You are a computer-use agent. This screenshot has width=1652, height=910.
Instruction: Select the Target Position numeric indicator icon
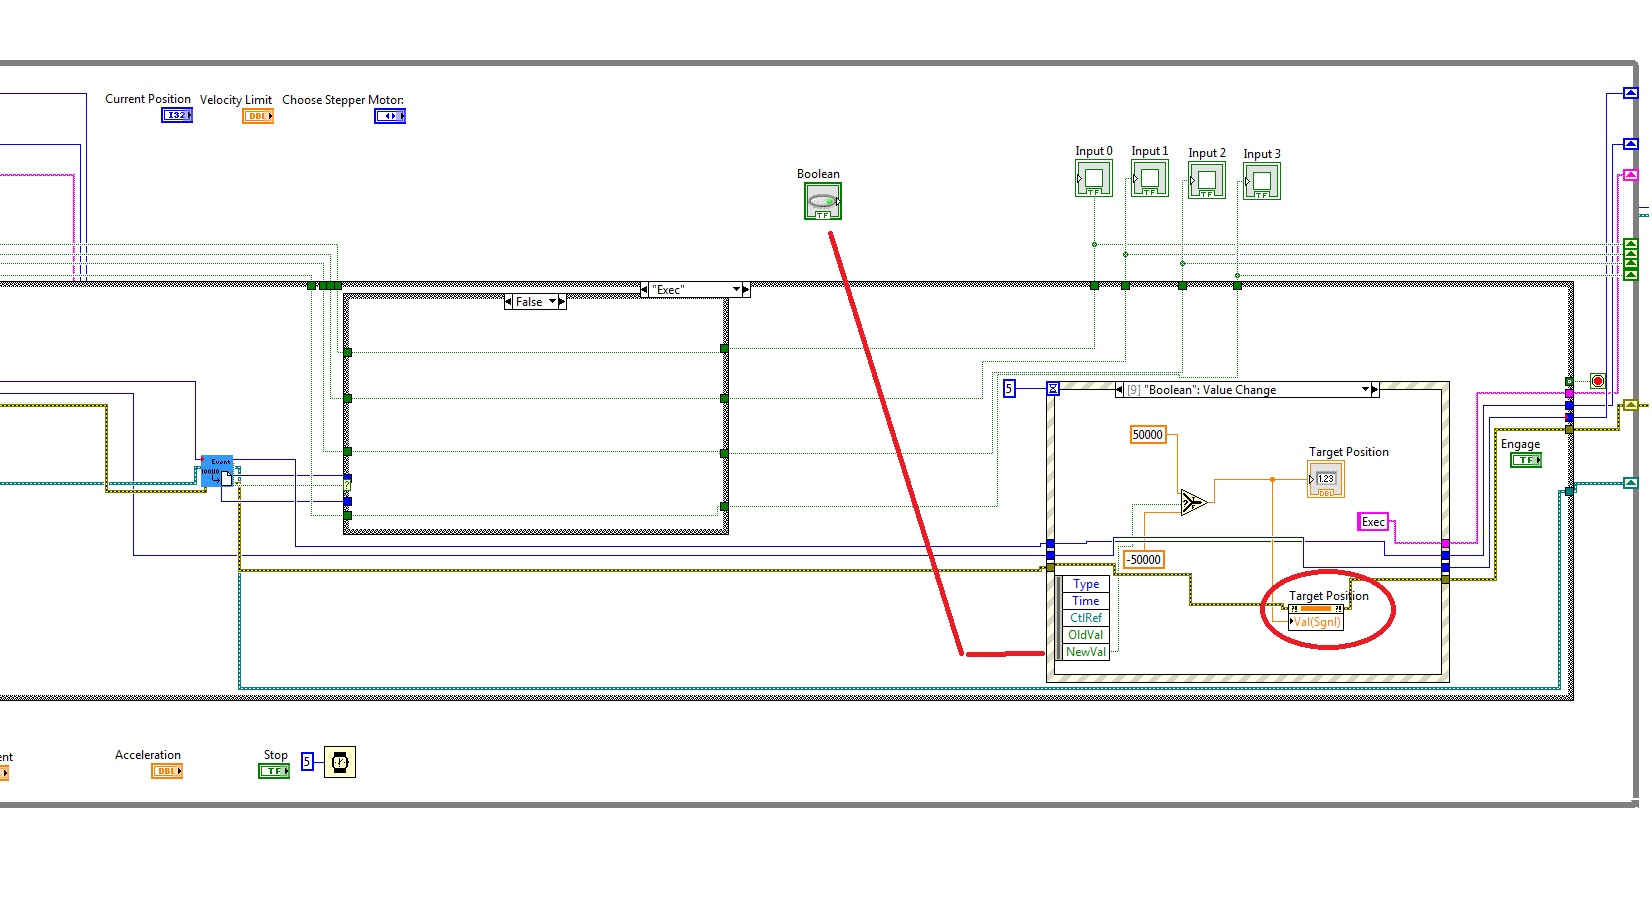[x=1326, y=480]
